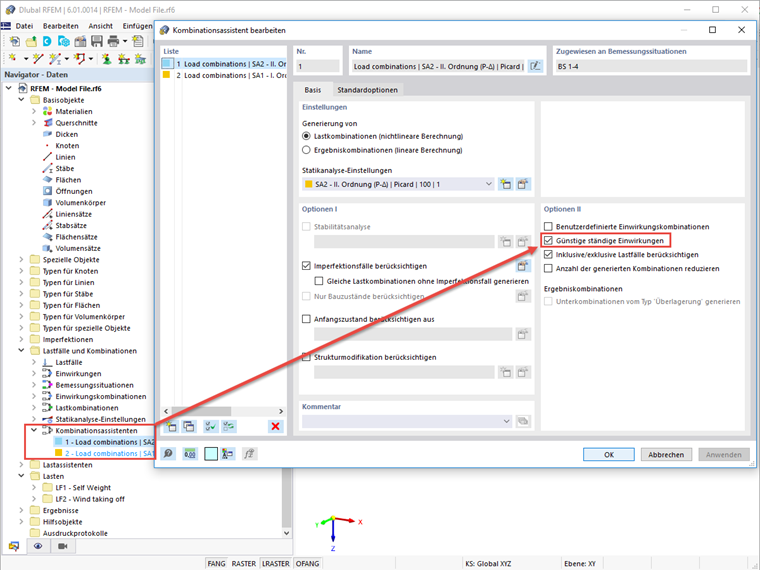Select the New member tool icon
Viewport: 760px width, 570px height.
coord(54,59)
